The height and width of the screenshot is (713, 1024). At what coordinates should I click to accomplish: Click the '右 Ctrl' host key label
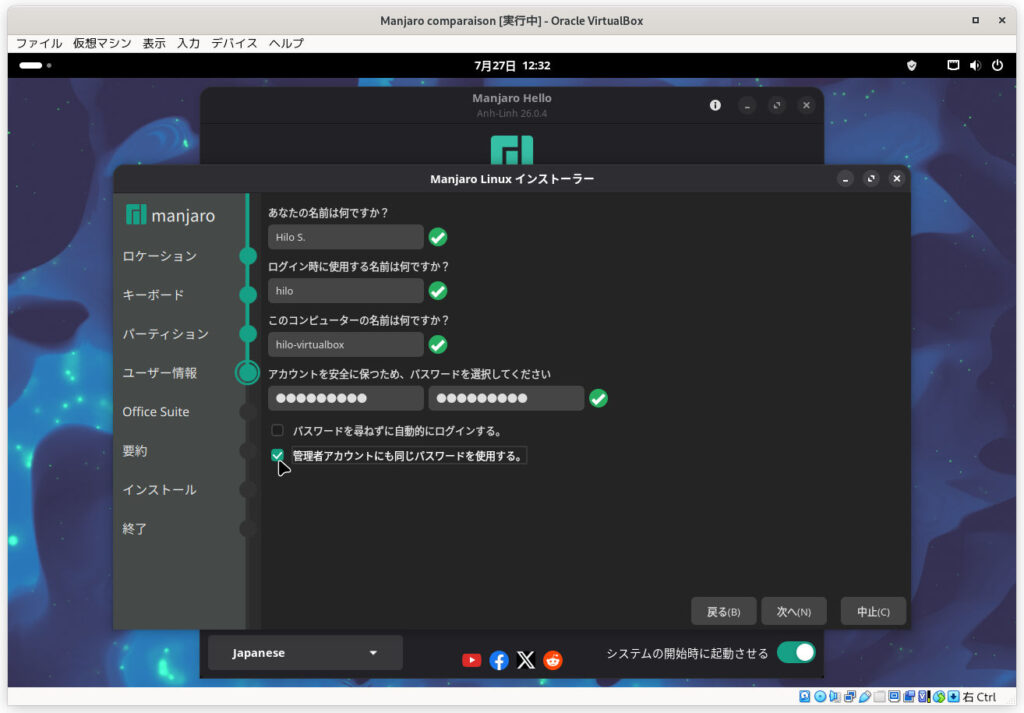[x=979, y=697]
